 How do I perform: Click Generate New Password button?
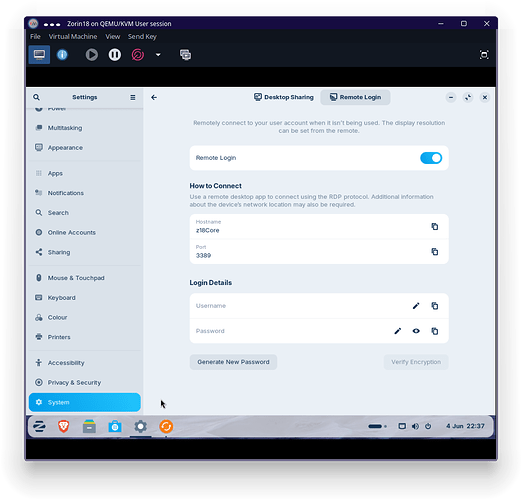pos(233,362)
